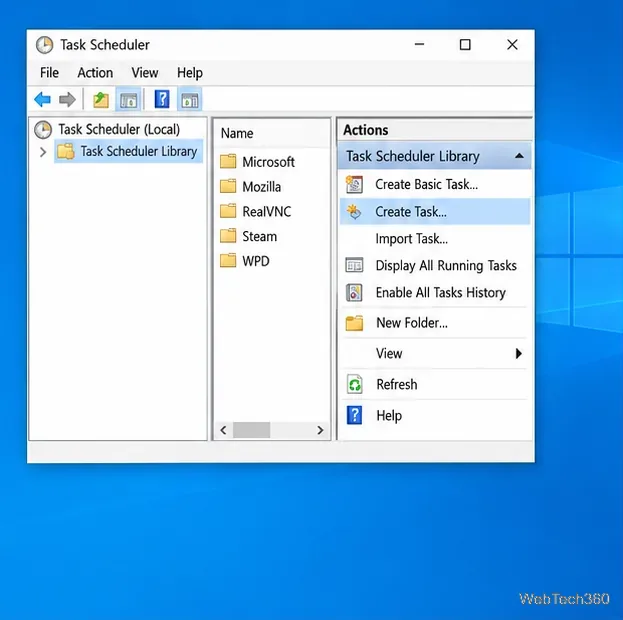623x620 pixels.
Task: Open the View submenu arrow in Actions
Action: (x=519, y=353)
